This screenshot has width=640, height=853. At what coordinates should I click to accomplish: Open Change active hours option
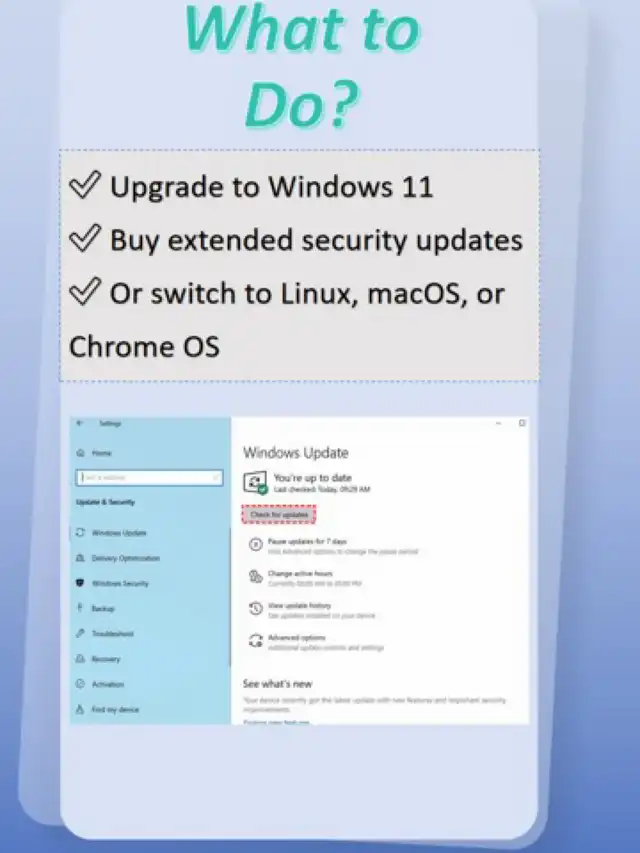click(300, 574)
